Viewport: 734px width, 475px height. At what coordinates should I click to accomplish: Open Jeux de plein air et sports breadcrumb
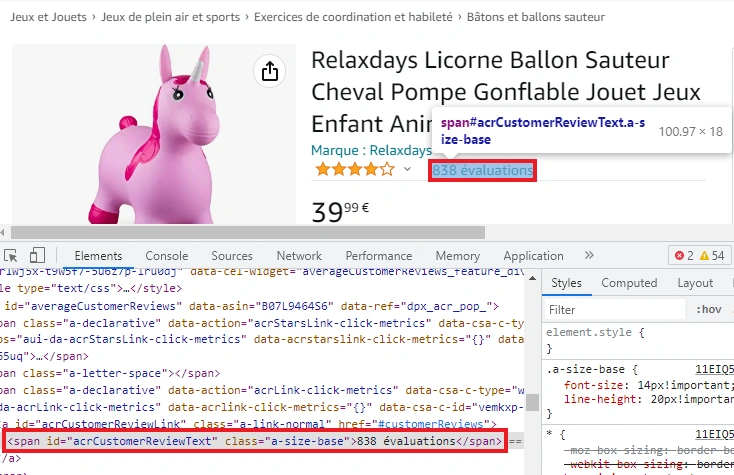point(170,17)
